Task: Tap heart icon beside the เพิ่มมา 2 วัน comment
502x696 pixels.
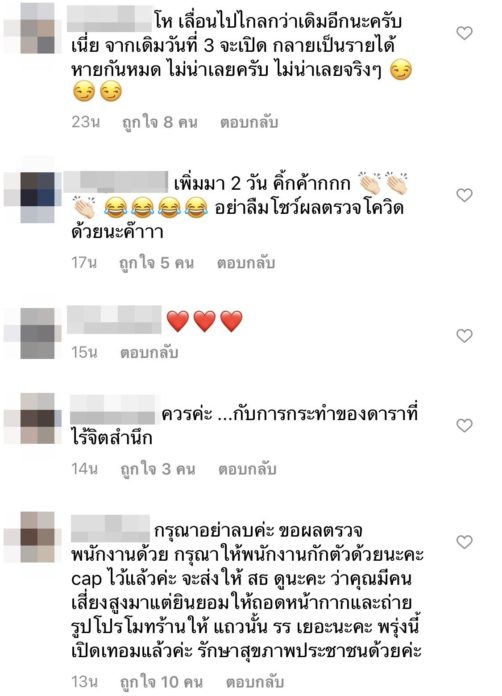Action: tap(464, 195)
